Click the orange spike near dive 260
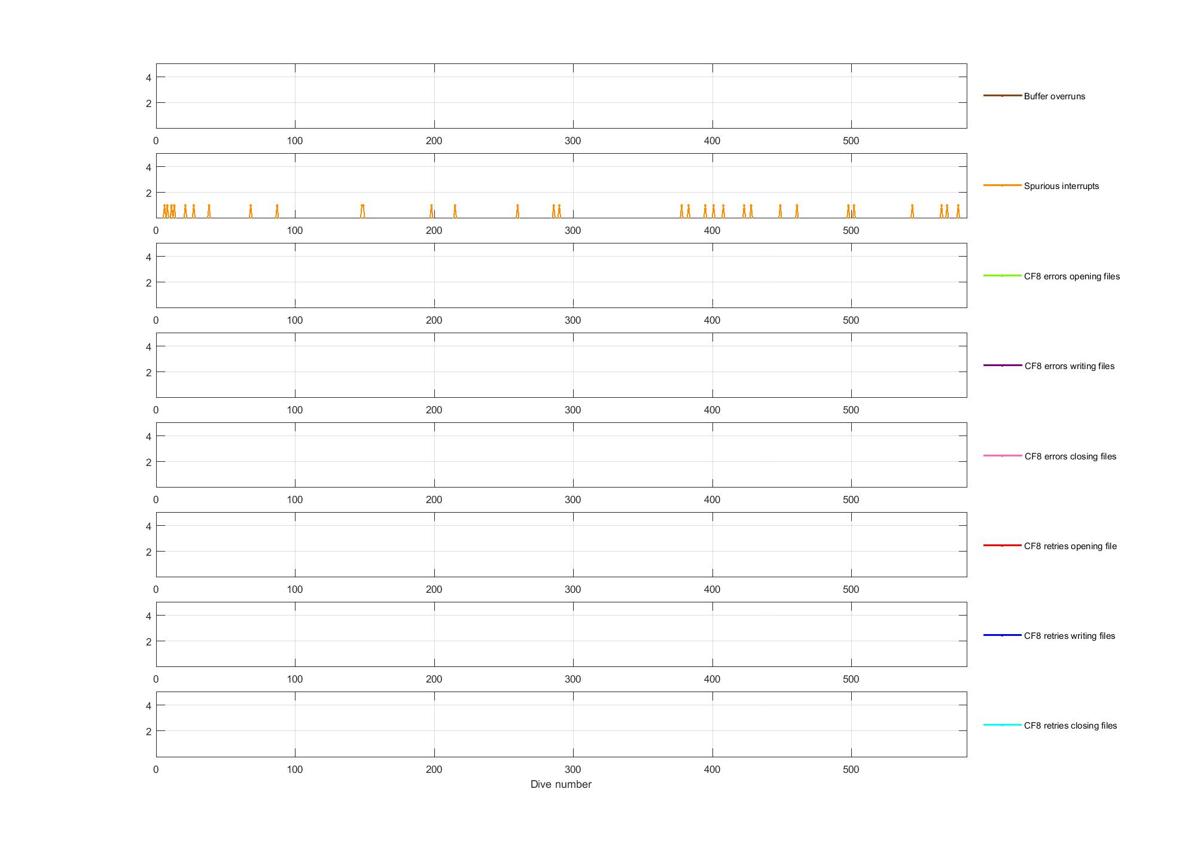Image resolution: width=1200 pixels, height=851 pixels. [x=518, y=211]
